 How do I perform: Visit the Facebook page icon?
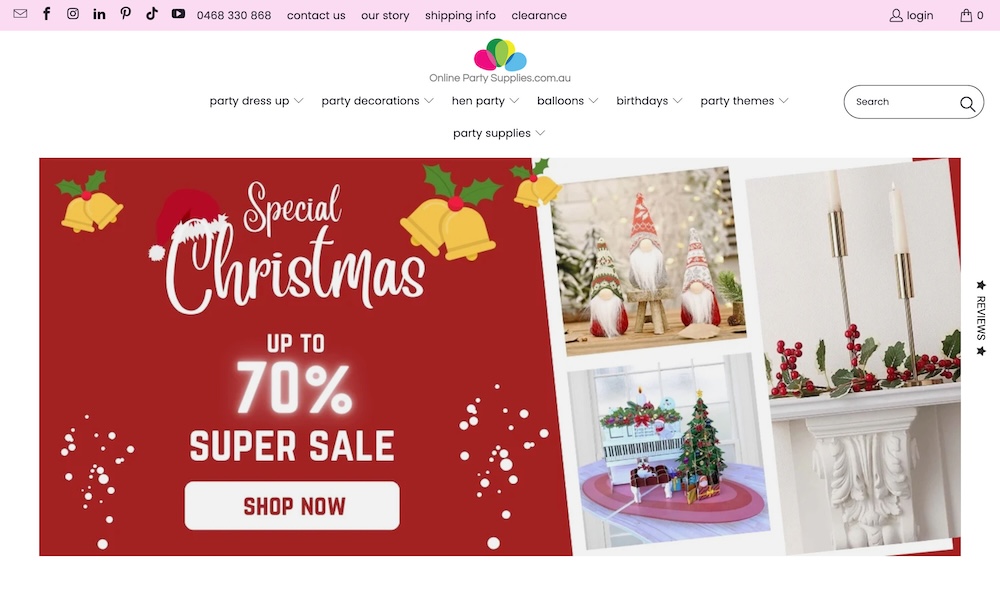coord(47,14)
